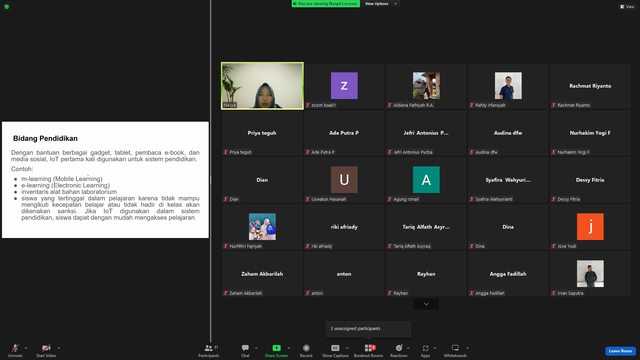Select Agung Ismail avatar tile

pyautogui.click(x=426, y=180)
